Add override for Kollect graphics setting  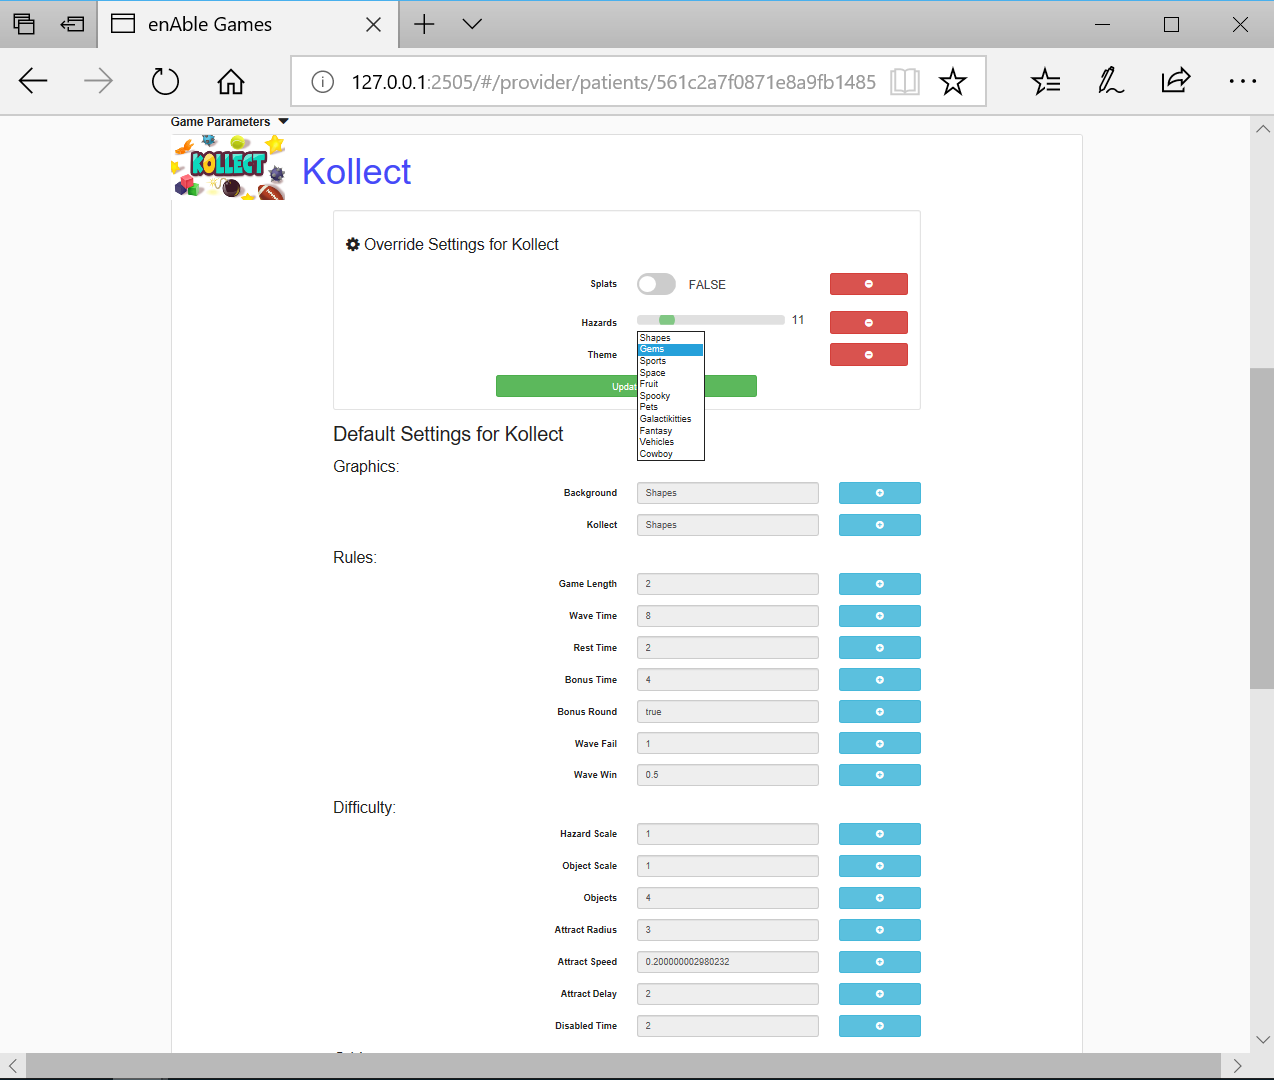pos(880,525)
